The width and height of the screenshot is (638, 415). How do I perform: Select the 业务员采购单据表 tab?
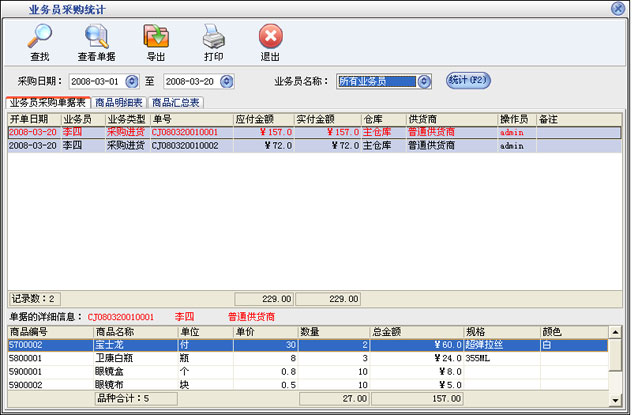tap(47, 102)
